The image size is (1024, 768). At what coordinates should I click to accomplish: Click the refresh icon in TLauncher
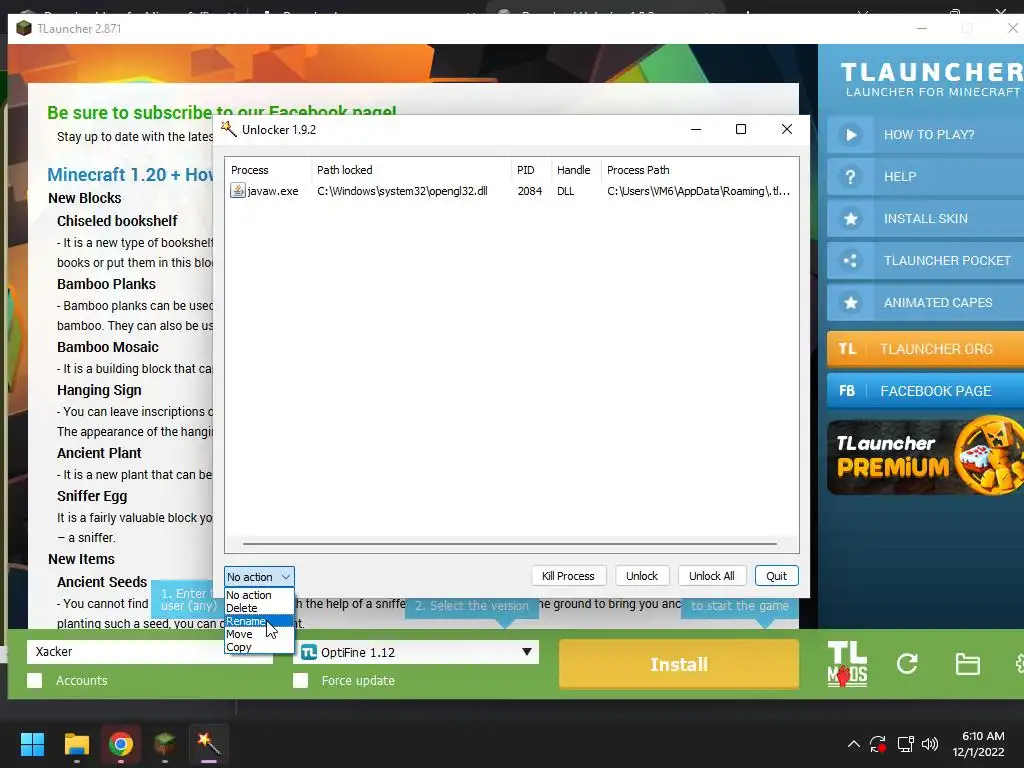pyautogui.click(x=907, y=664)
